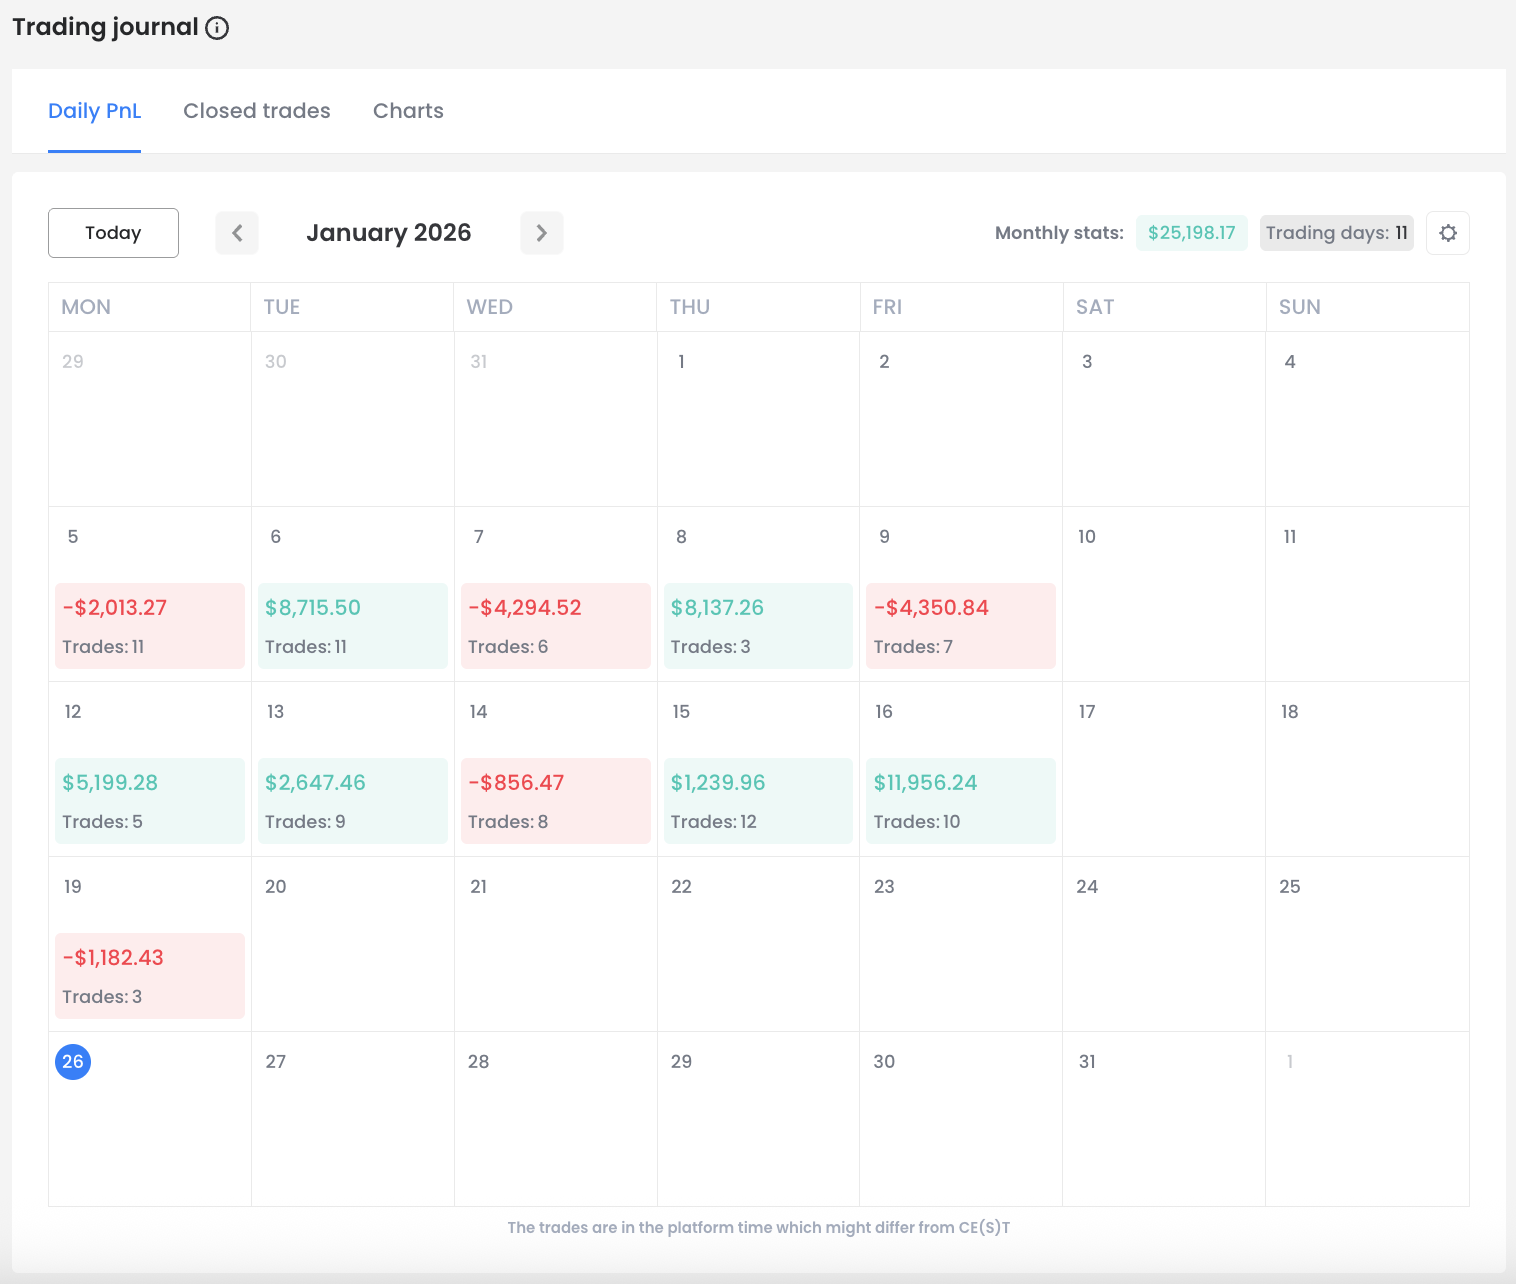Screen dimensions: 1516x1284
Task: Select the January 9 losing day
Action: [x=960, y=625]
